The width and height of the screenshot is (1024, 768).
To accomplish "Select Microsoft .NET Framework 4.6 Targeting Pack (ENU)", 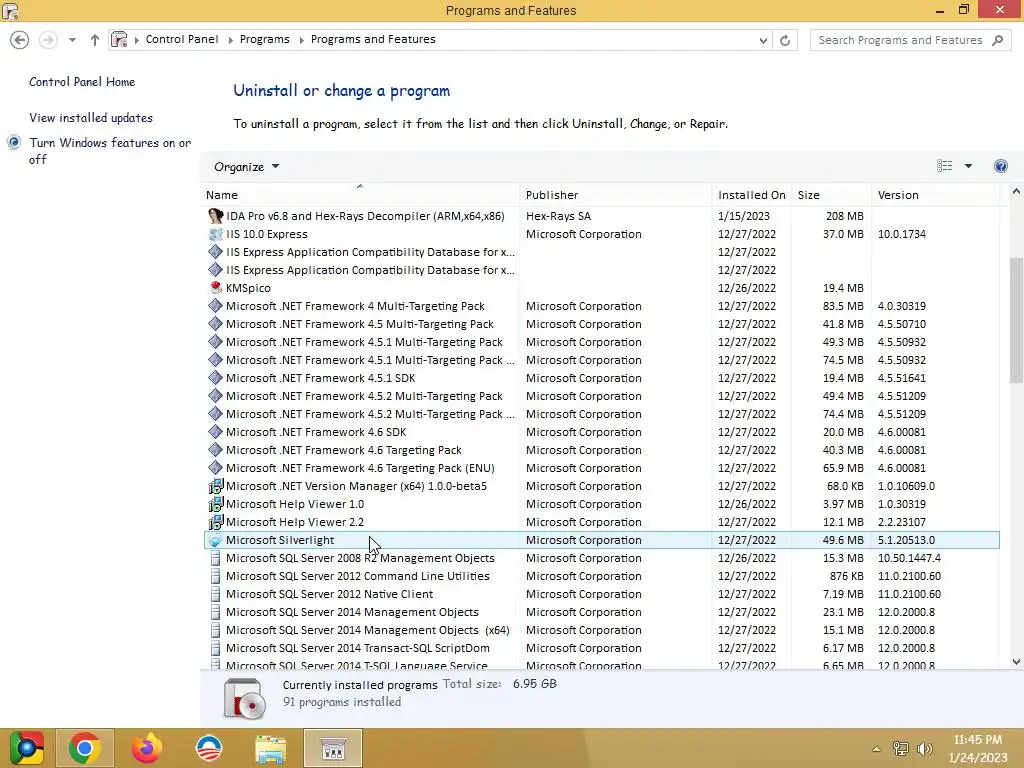I will point(360,468).
